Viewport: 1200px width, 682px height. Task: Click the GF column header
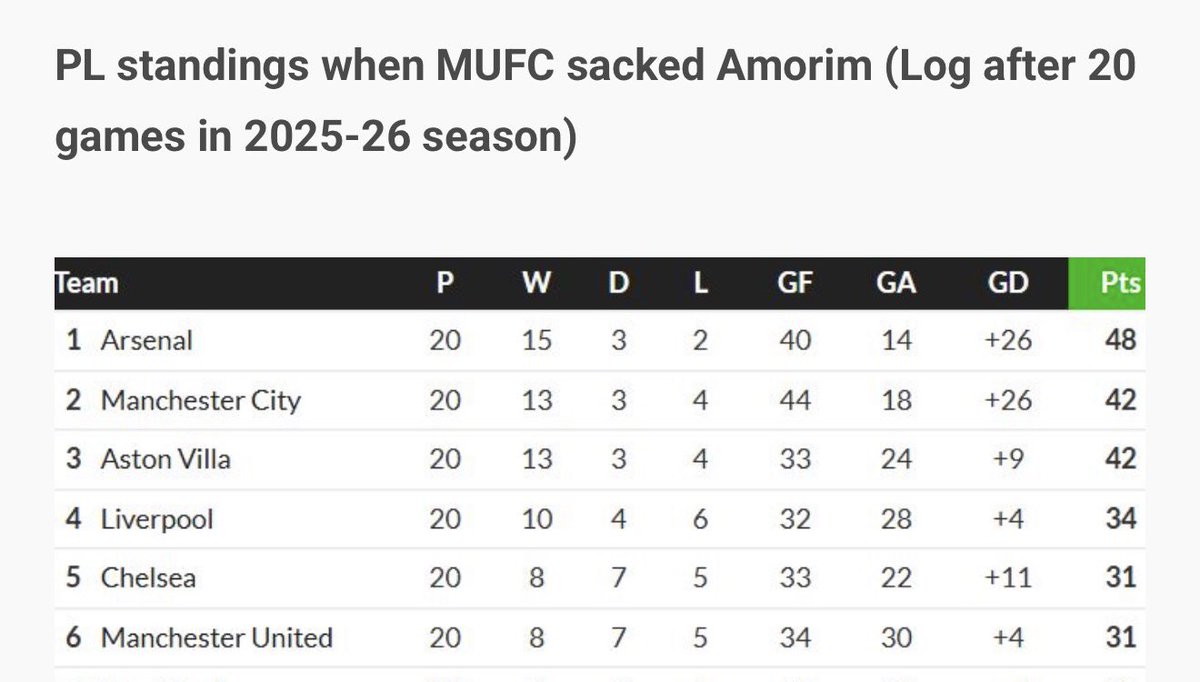click(x=795, y=283)
